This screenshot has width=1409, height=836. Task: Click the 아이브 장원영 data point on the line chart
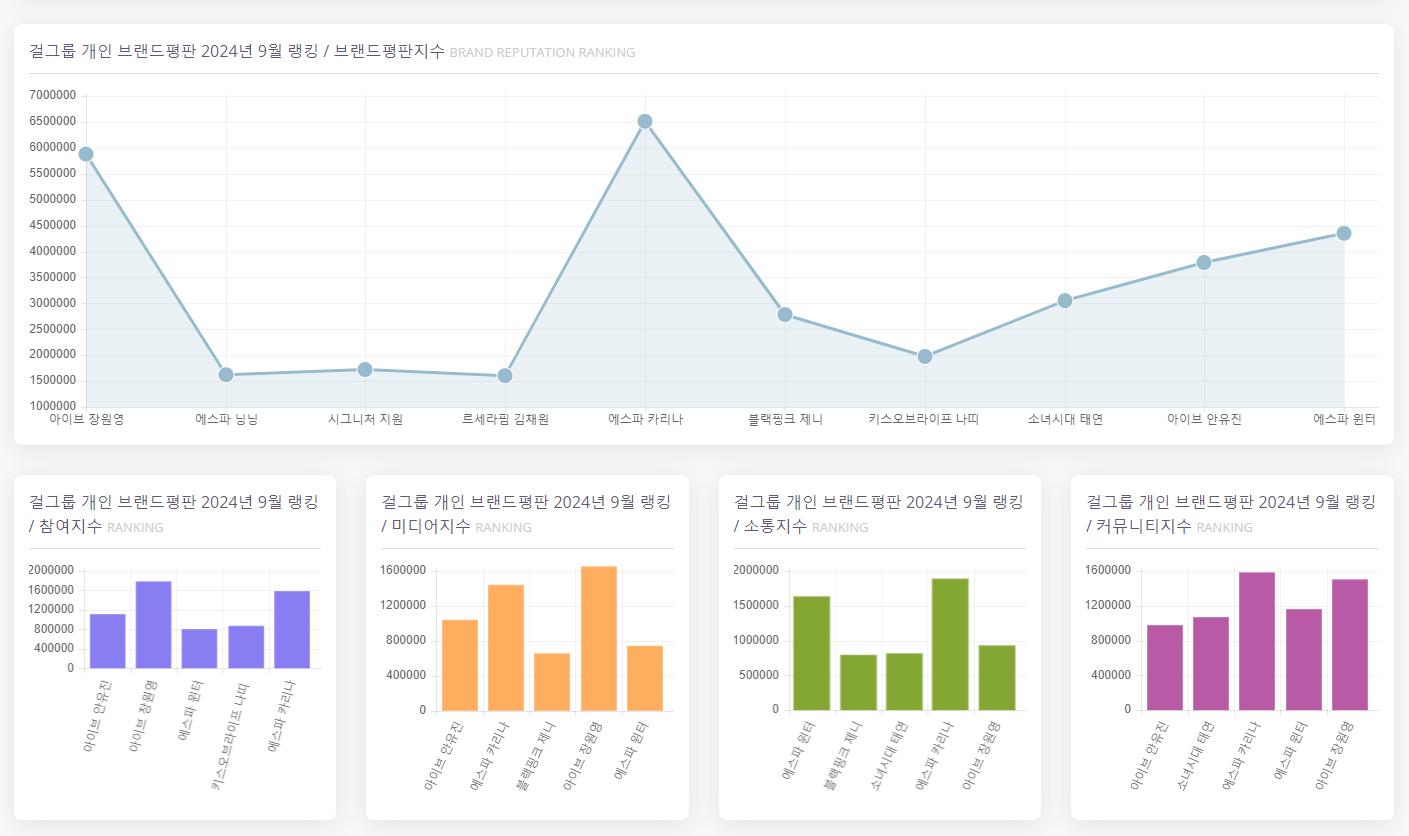(86, 154)
